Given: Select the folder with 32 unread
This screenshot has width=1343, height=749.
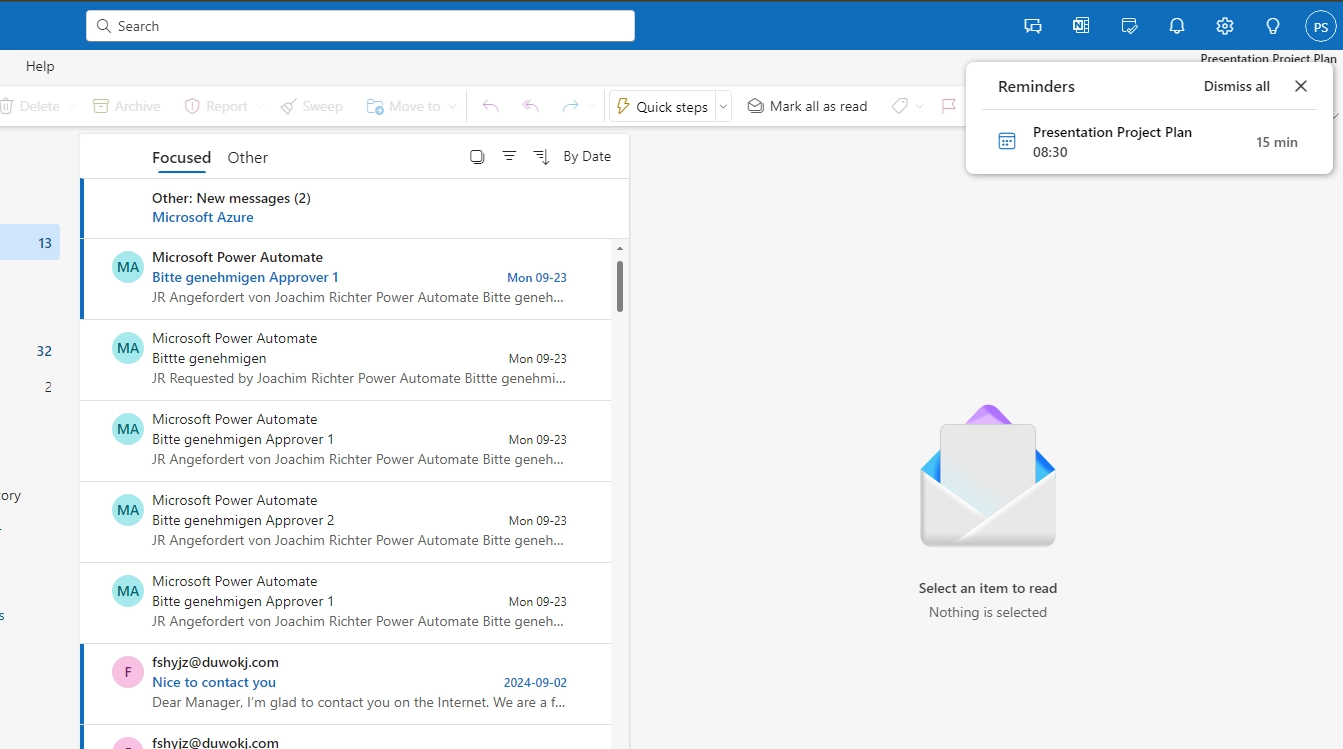Looking at the screenshot, I should coord(30,351).
